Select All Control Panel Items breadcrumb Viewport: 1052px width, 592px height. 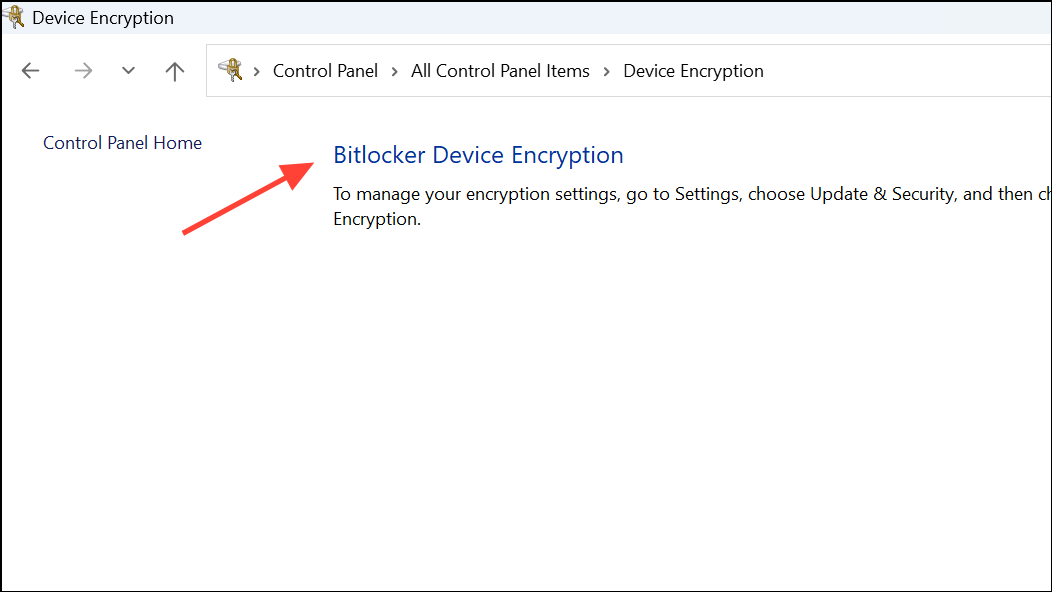coord(500,70)
